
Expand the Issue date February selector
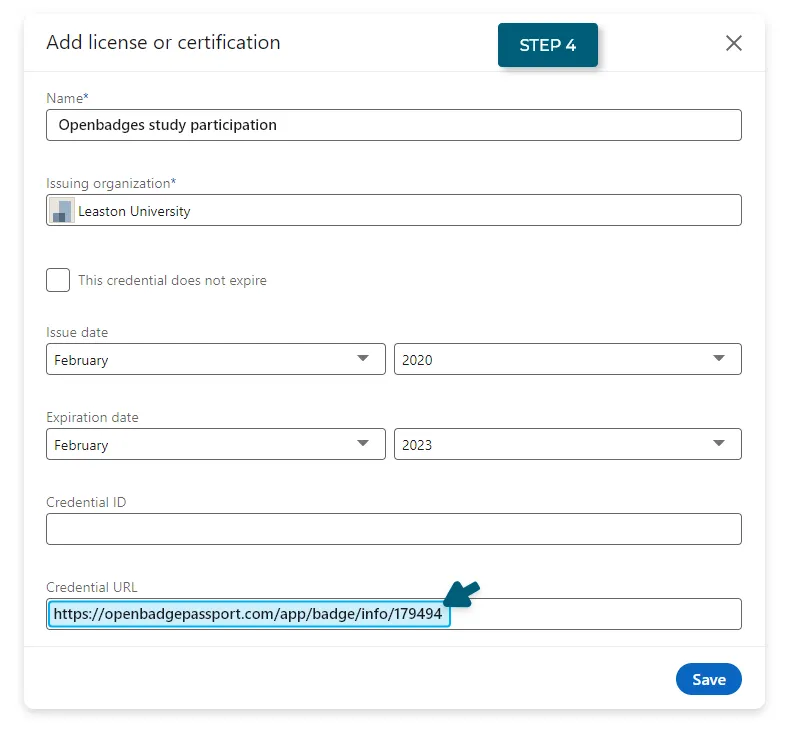pos(216,359)
